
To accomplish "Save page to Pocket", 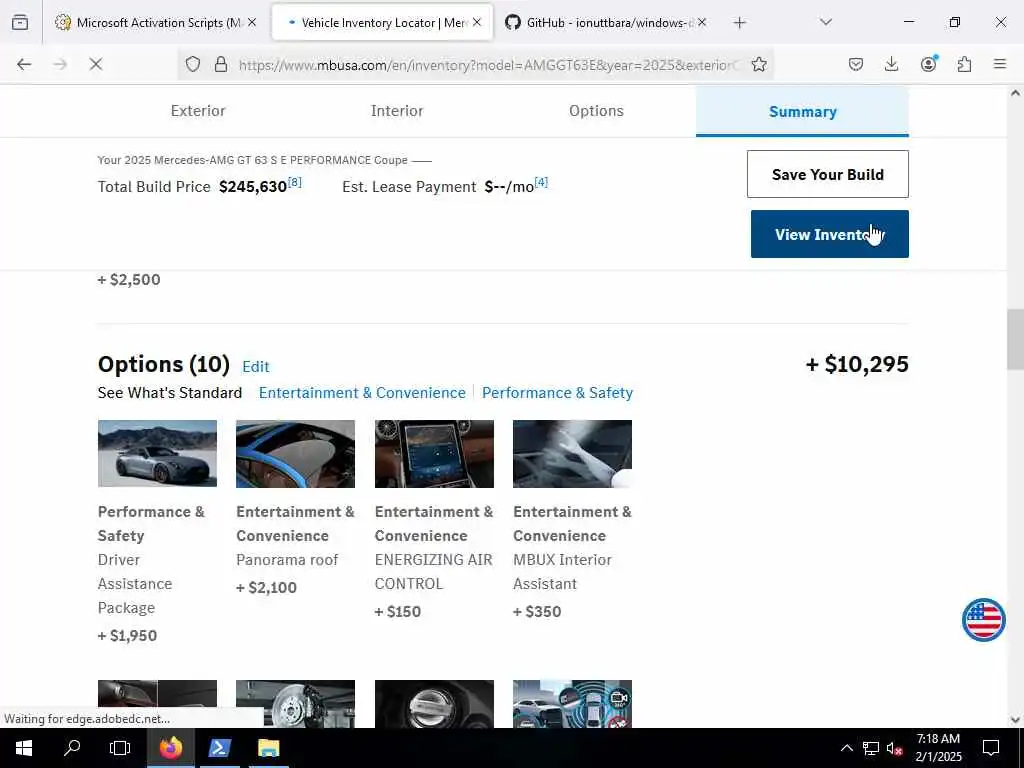I will click(x=856, y=64).
